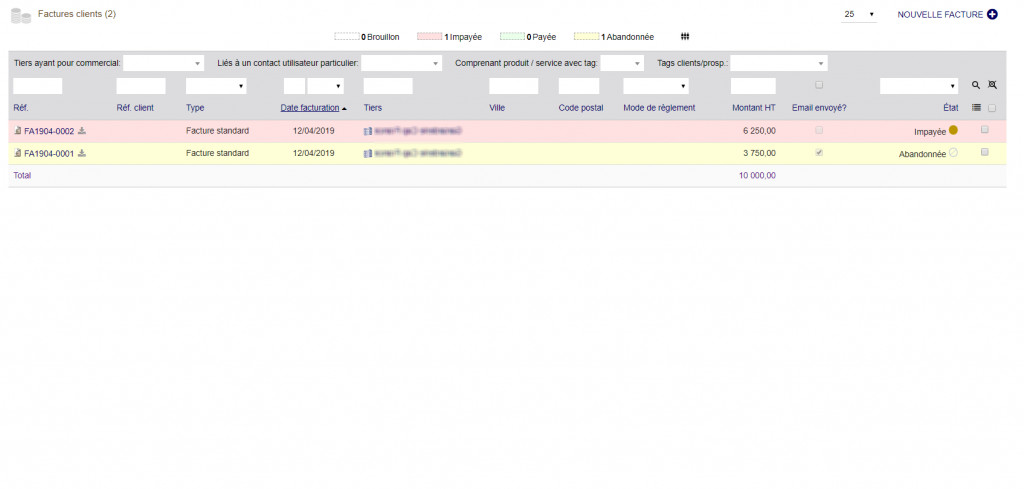Open Liés à un contact utilisateur particulier dropdown
Viewport: 1024px width, 489px height.
(x=402, y=63)
